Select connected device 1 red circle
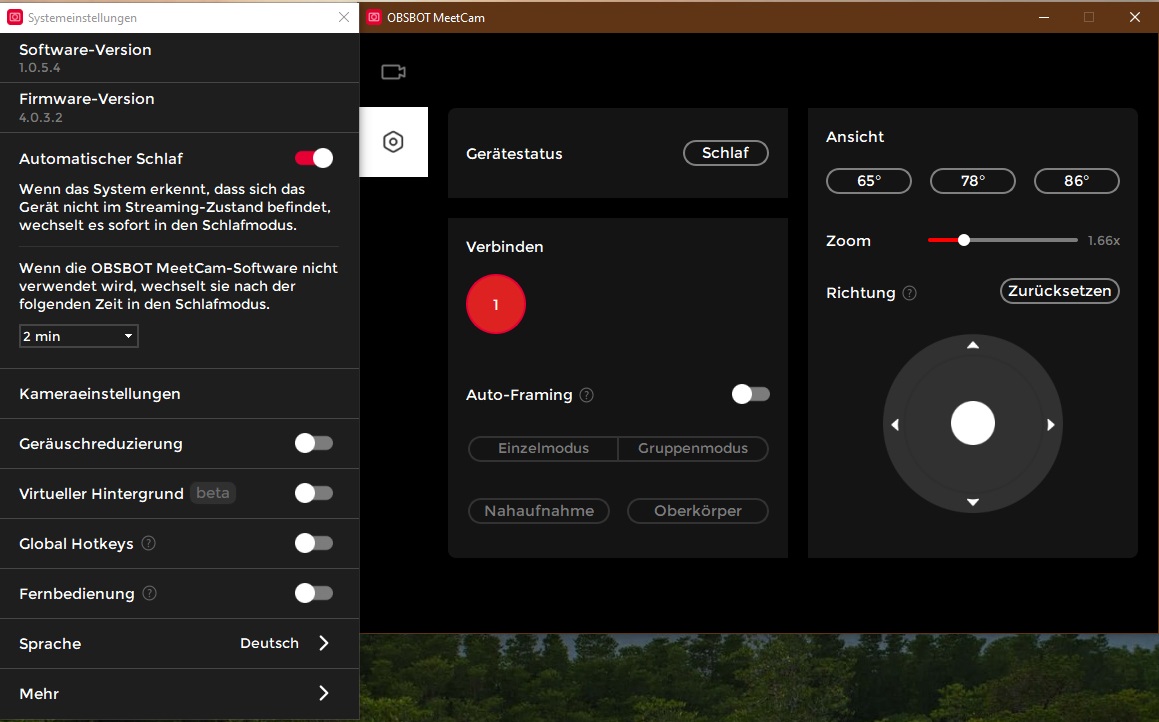Image resolution: width=1159 pixels, height=722 pixels. 495,304
